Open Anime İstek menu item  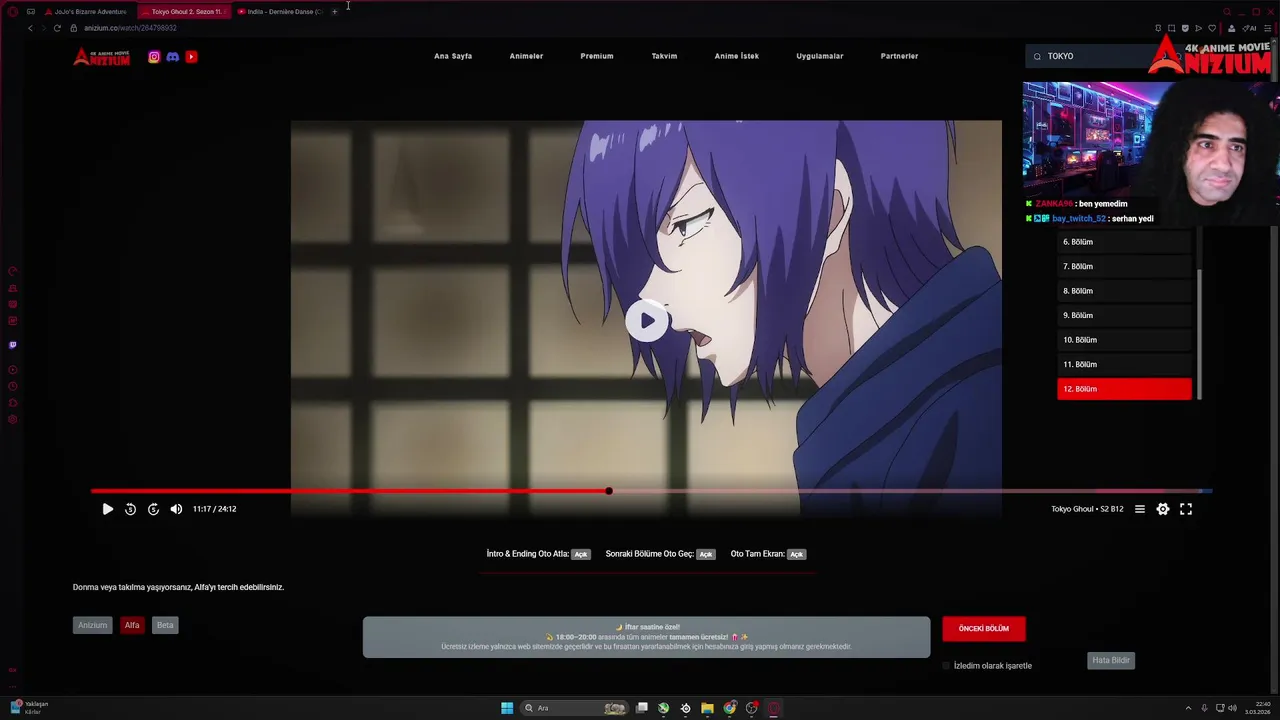tap(737, 56)
